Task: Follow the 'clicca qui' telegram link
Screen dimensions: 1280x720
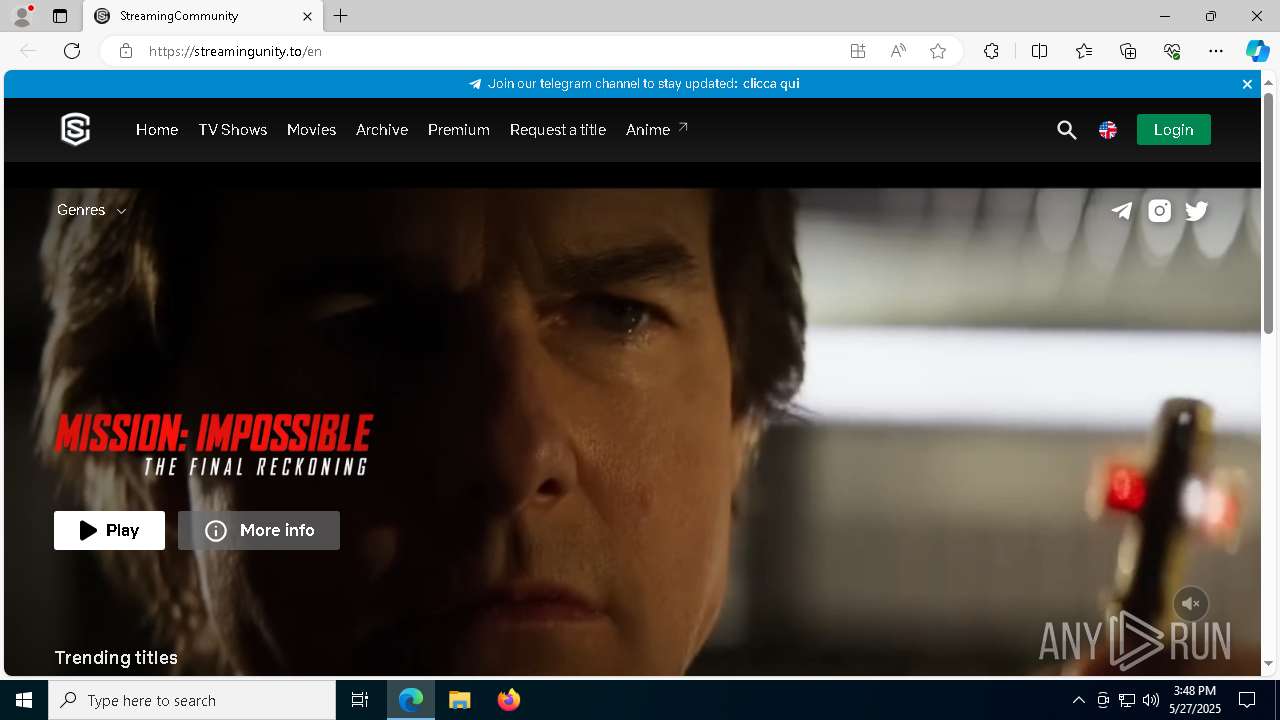Action: tap(771, 84)
